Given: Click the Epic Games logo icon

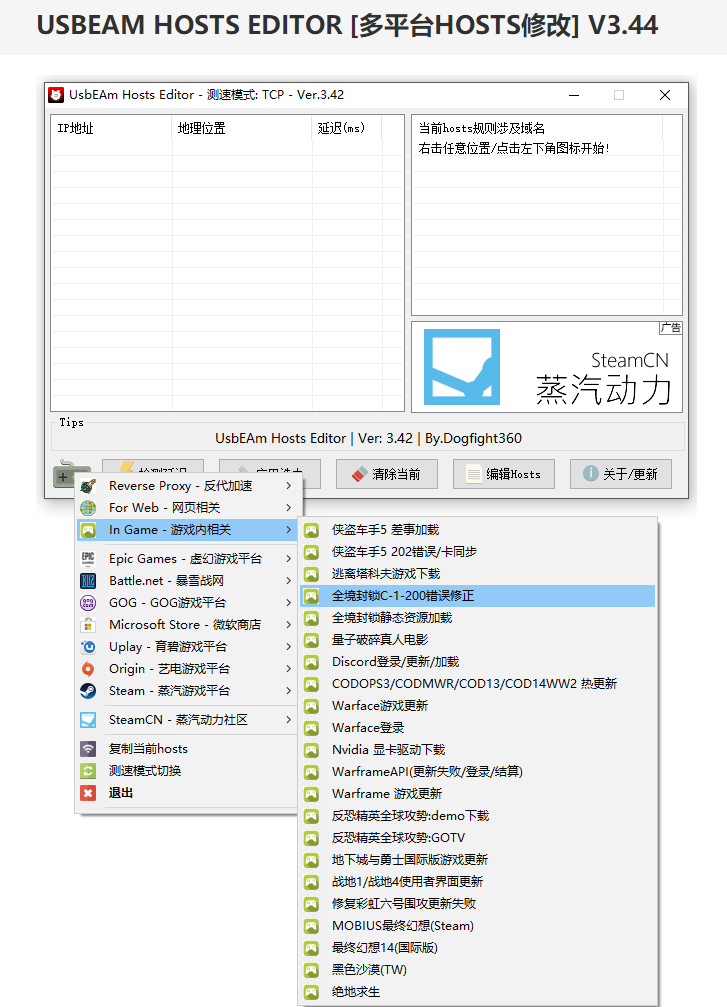Looking at the screenshot, I should pyautogui.click(x=88, y=559).
